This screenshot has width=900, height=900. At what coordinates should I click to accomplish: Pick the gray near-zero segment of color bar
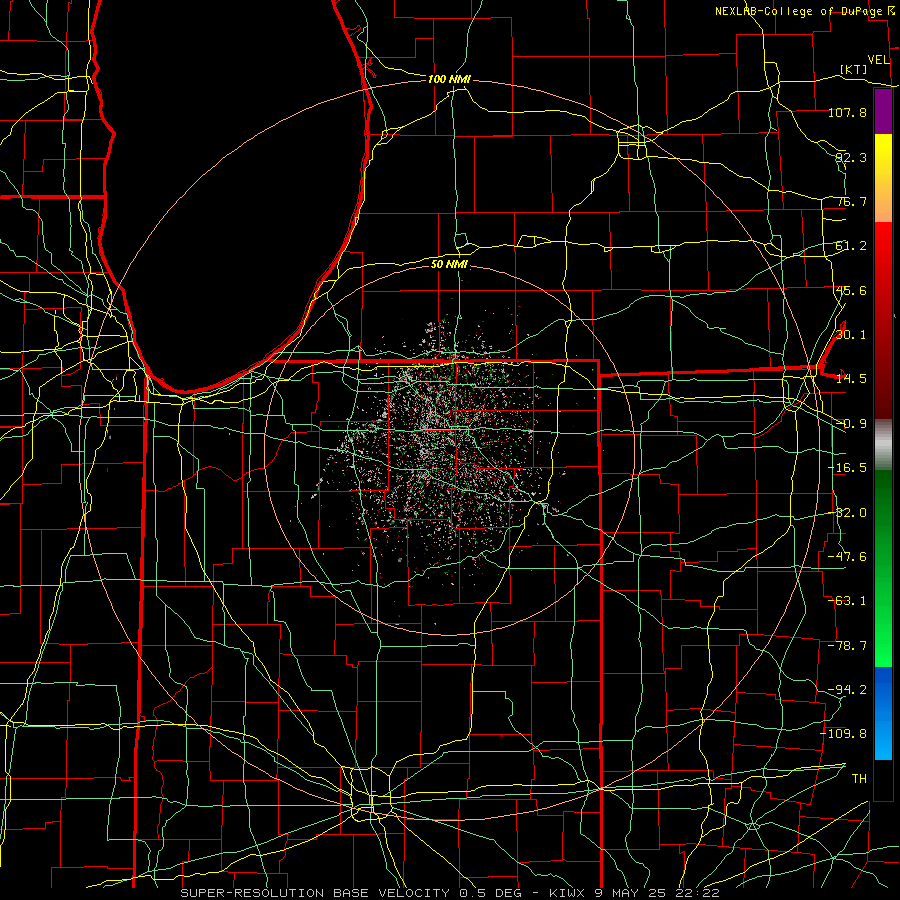883,445
